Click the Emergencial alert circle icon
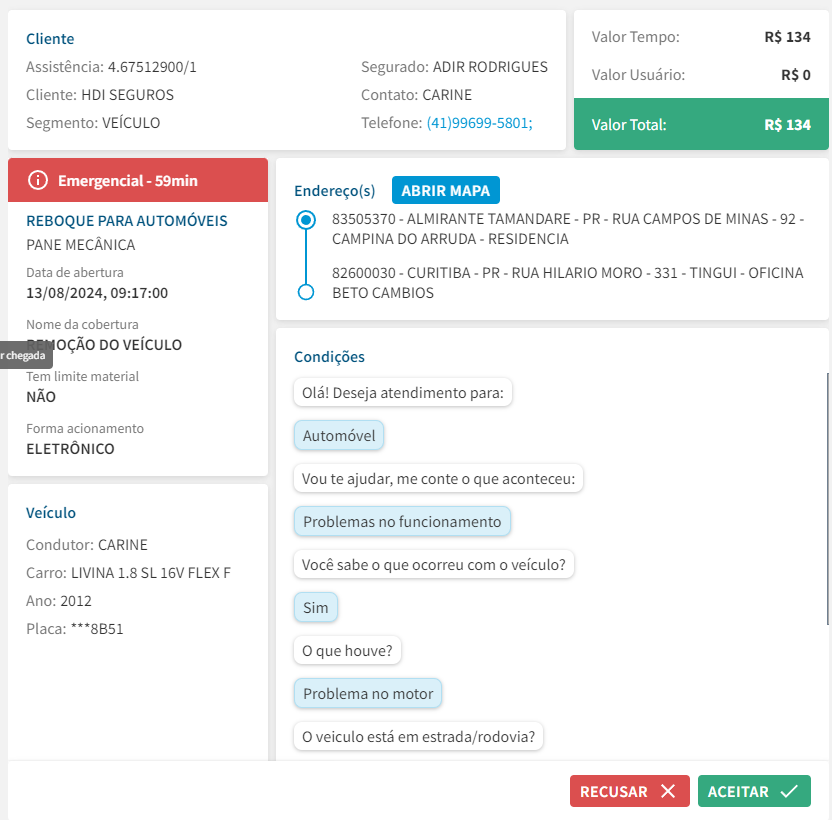This screenshot has height=820, width=832. [38, 180]
